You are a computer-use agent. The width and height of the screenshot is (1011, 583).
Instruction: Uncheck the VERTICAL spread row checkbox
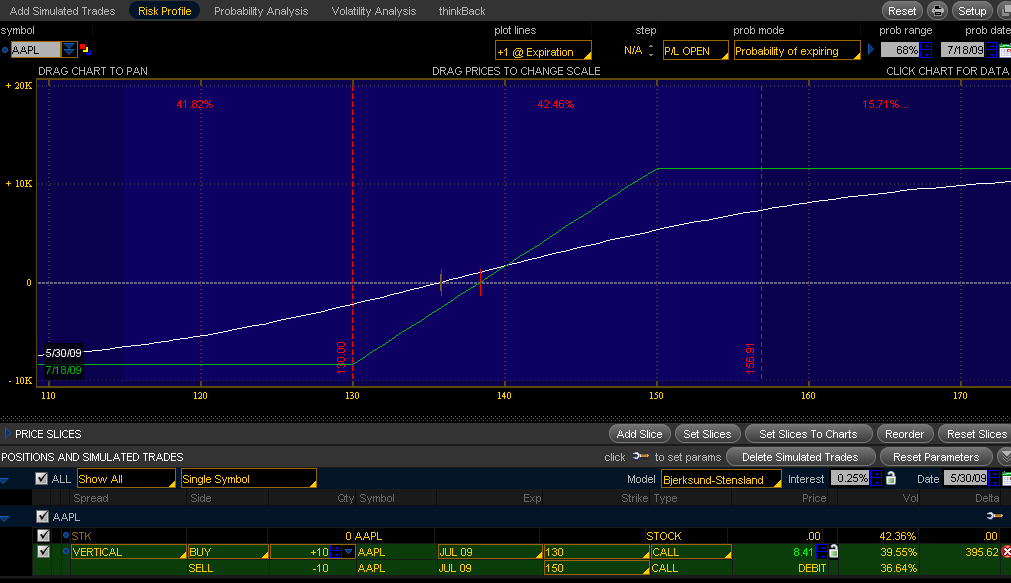pos(43,551)
